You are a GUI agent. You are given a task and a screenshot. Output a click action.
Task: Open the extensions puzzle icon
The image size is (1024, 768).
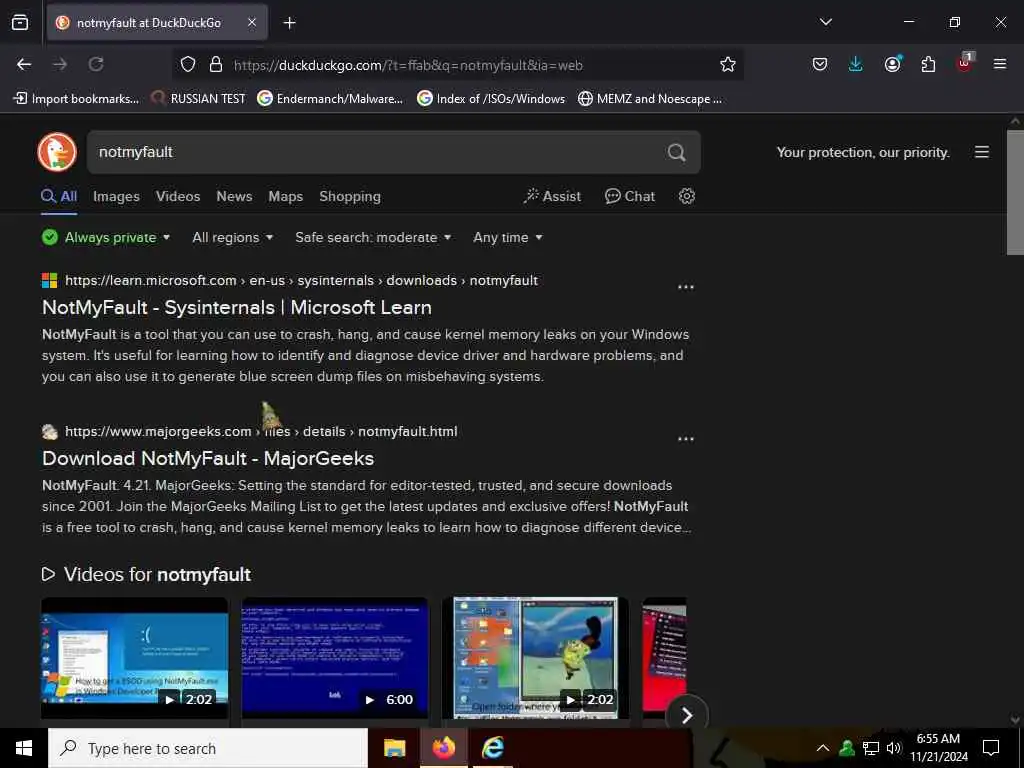click(928, 64)
